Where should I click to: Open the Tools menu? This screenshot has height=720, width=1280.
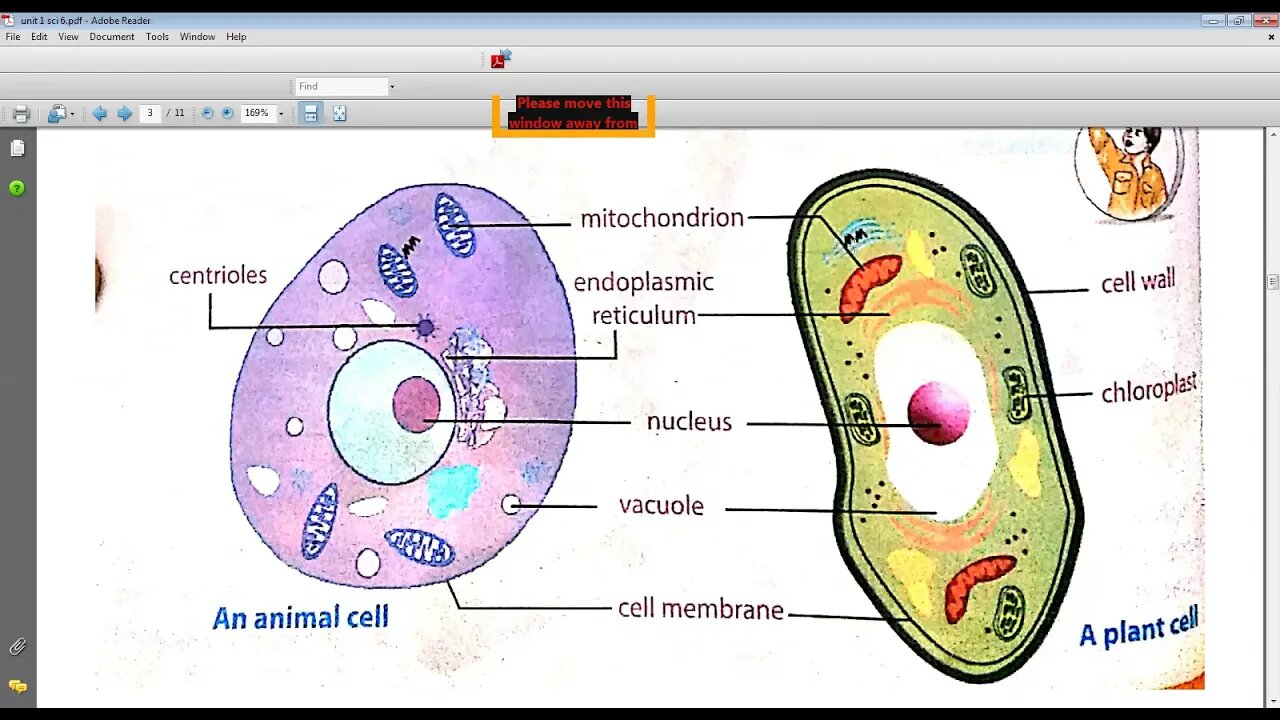pyautogui.click(x=157, y=37)
